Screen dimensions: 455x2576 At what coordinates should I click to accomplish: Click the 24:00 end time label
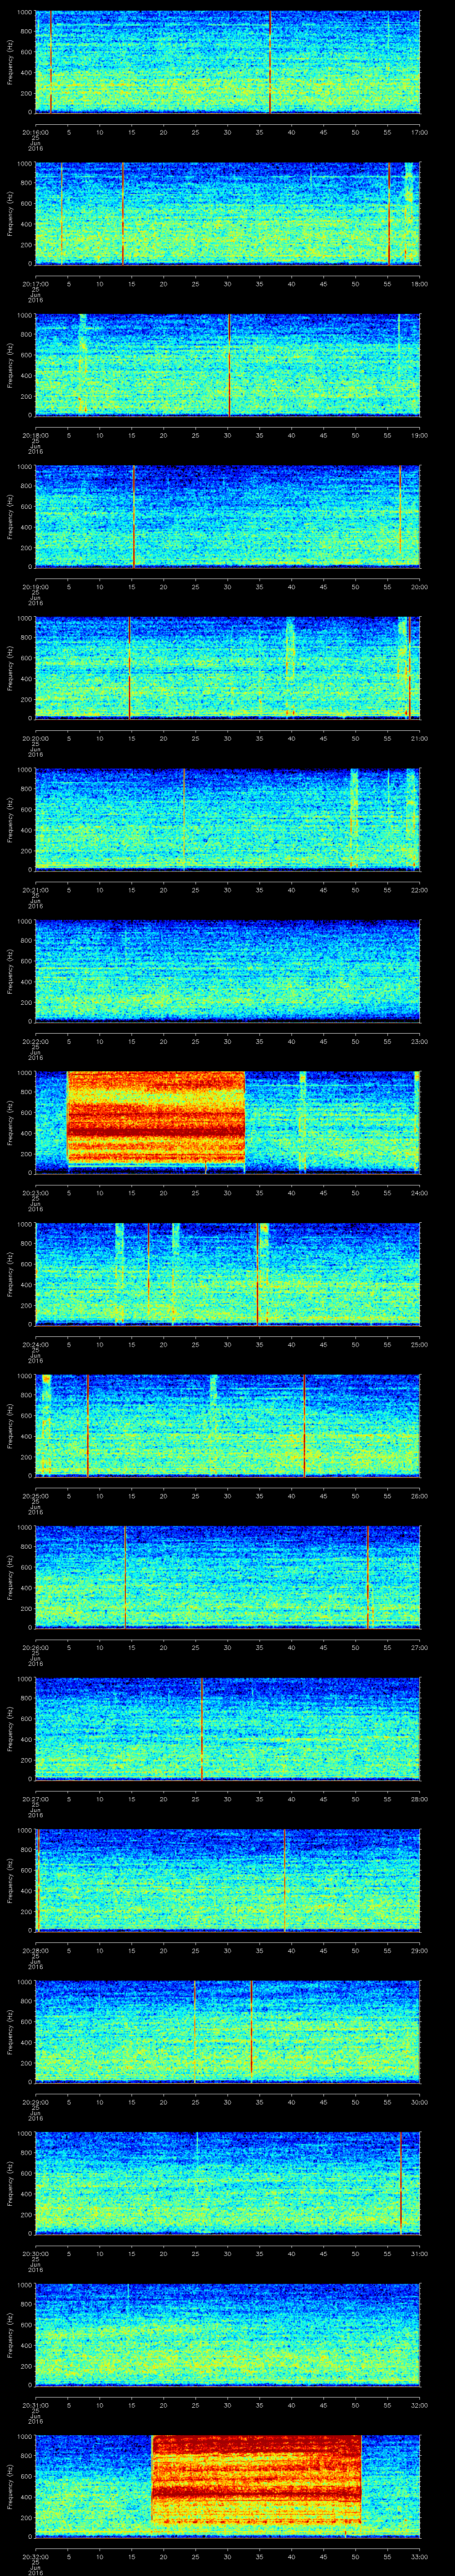(x=419, y=1192)
